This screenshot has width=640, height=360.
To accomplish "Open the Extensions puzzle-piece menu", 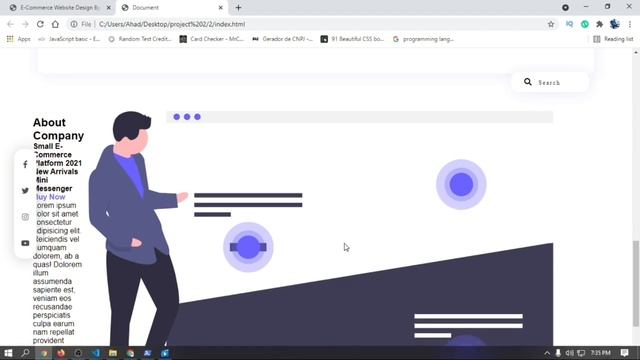I will (x=599, y=24).
